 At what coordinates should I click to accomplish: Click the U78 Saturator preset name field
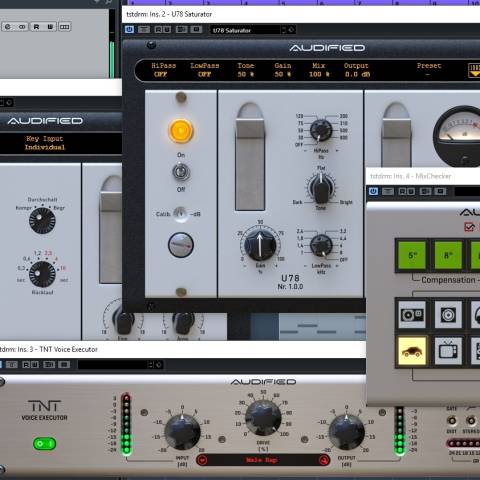(245, 30)
